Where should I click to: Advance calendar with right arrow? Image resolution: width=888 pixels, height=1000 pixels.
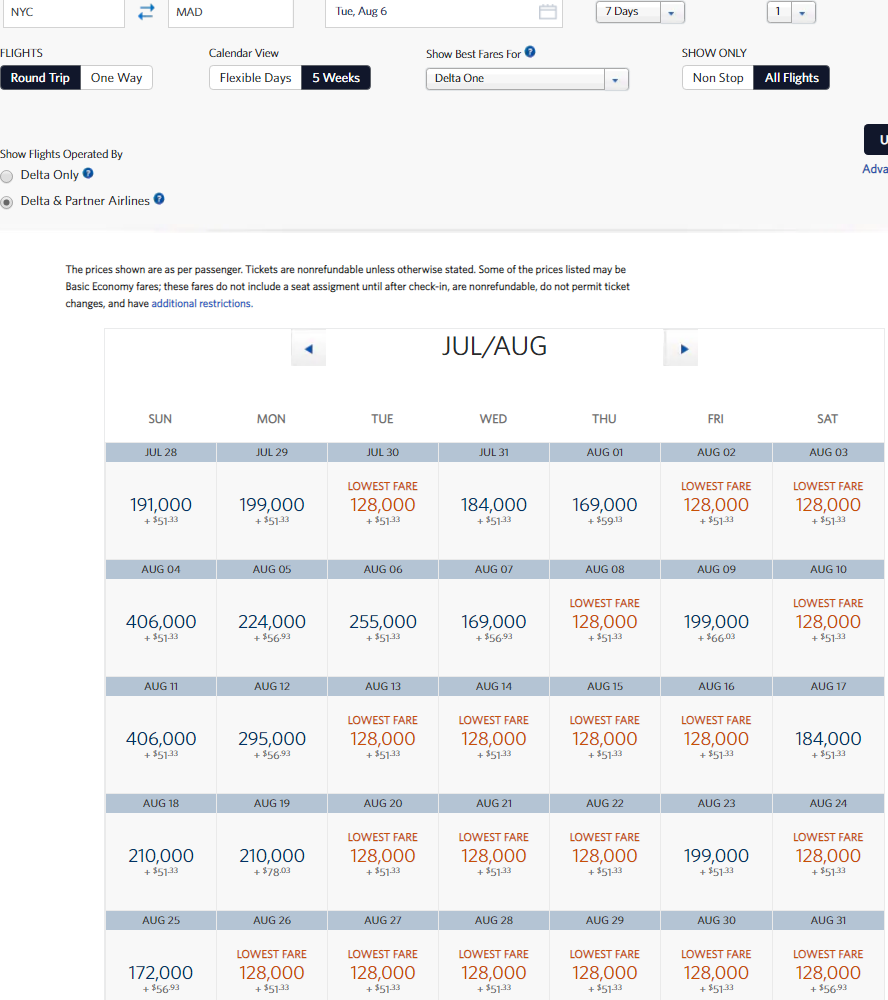coord(683,348)
